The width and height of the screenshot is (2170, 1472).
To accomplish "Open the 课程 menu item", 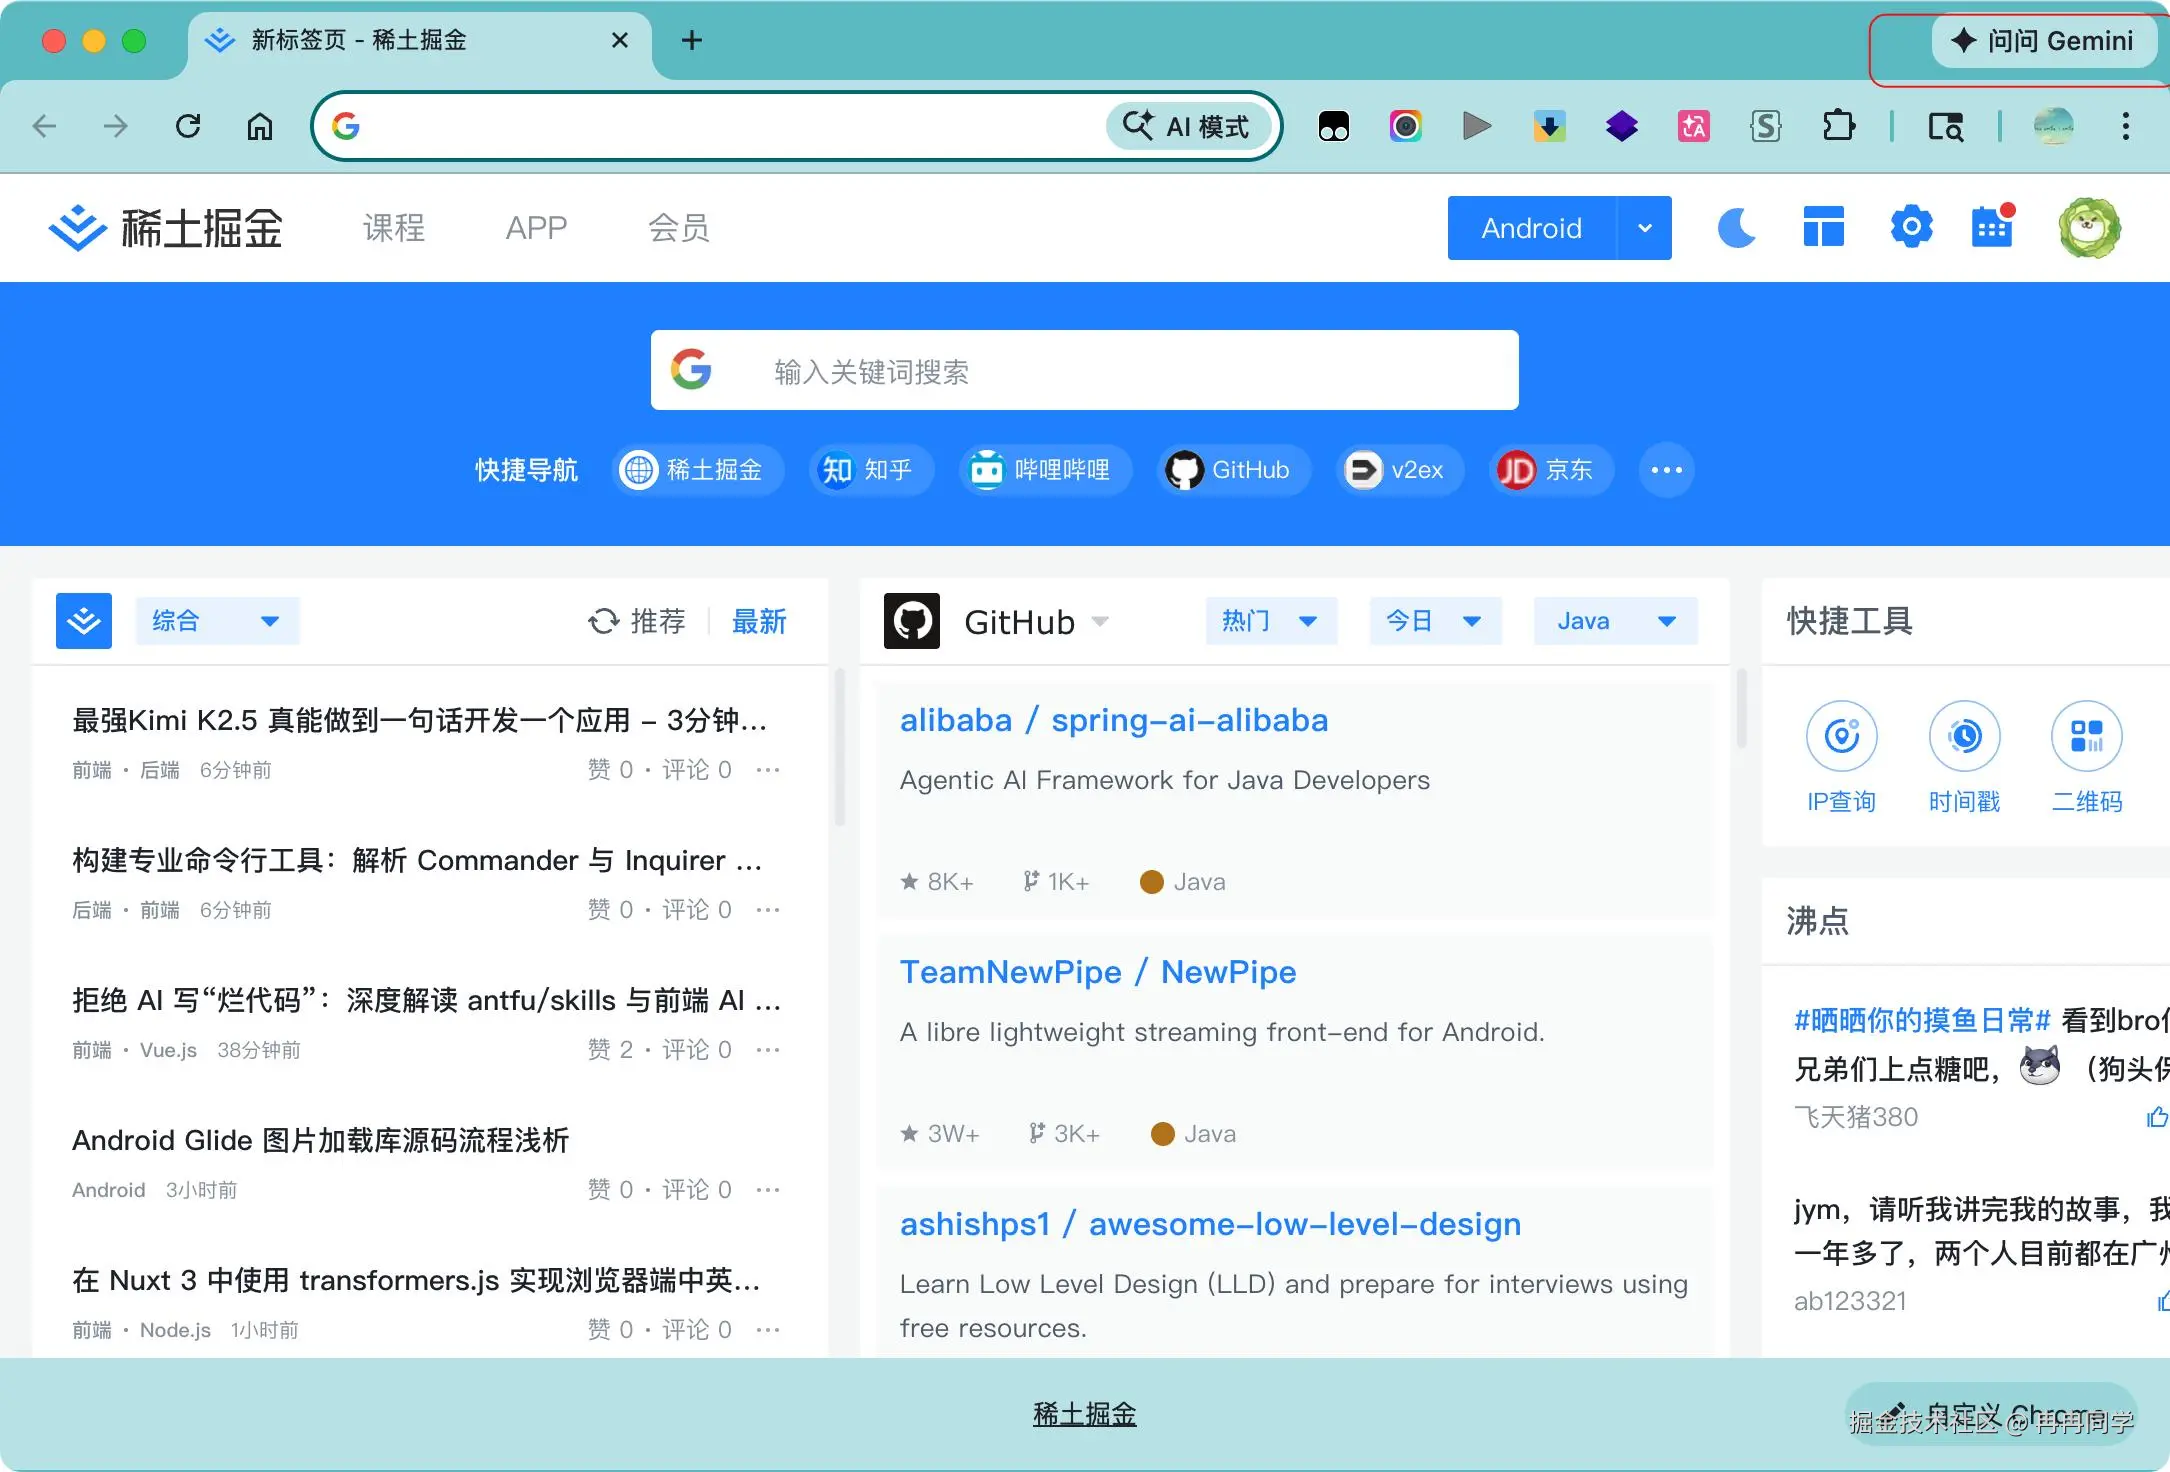I will (394, 228).
